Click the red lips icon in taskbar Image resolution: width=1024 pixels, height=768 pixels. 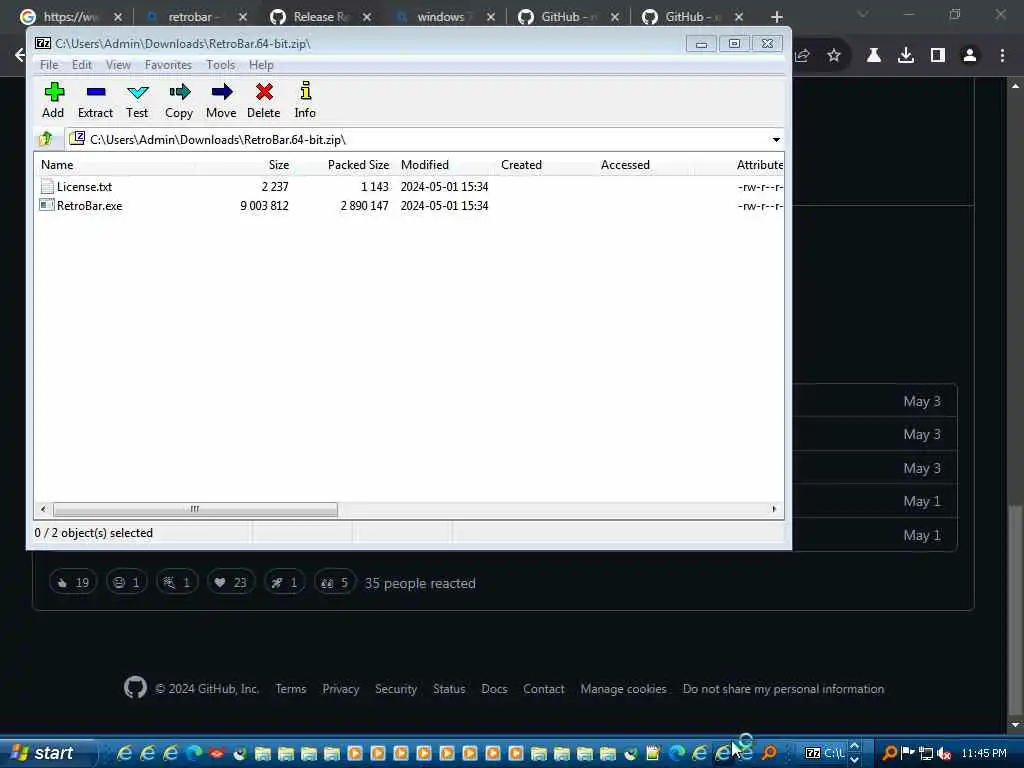click(x=217, y=754)
